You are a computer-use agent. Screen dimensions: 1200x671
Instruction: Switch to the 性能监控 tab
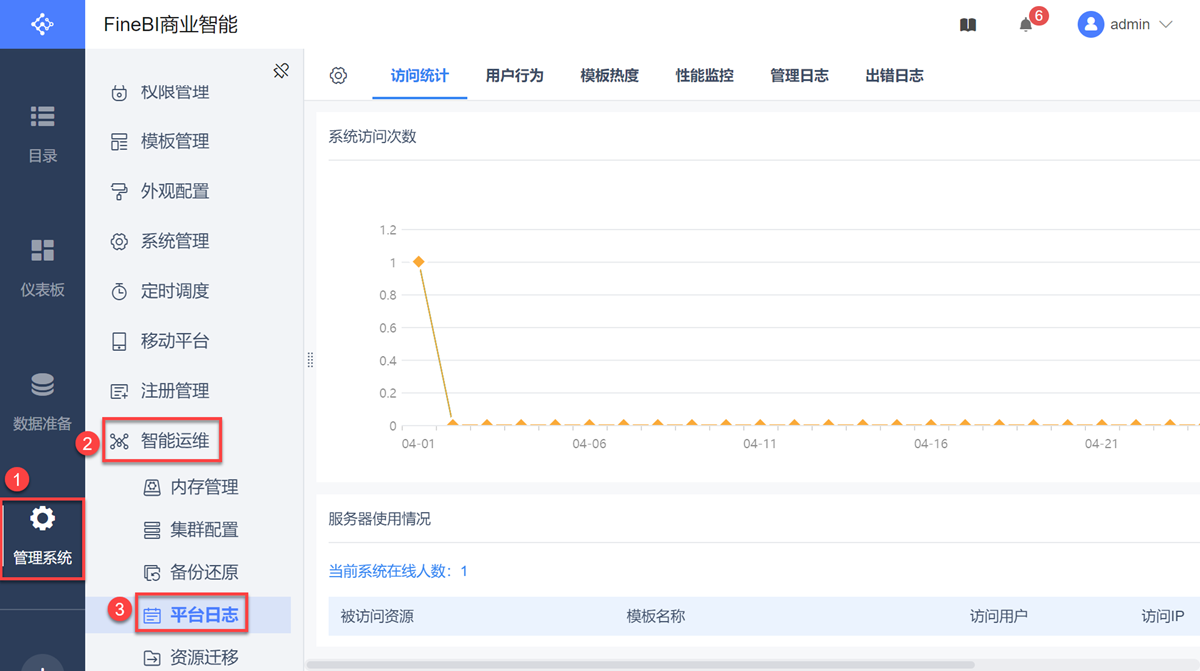point(704,76)
